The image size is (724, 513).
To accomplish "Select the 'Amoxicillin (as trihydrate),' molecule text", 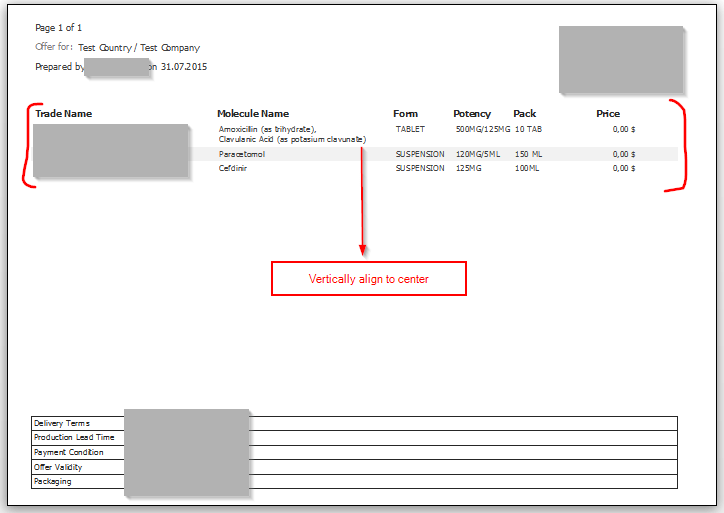I will click(268, 129).
